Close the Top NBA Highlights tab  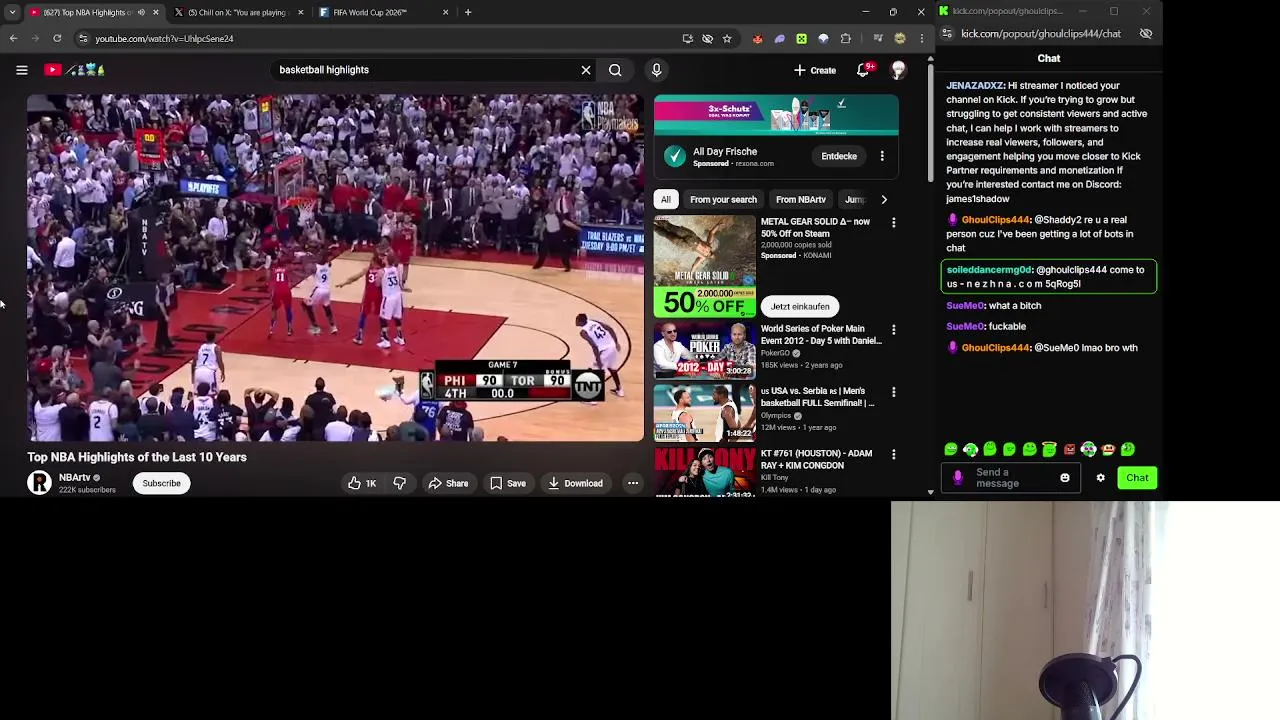(155, 12)
